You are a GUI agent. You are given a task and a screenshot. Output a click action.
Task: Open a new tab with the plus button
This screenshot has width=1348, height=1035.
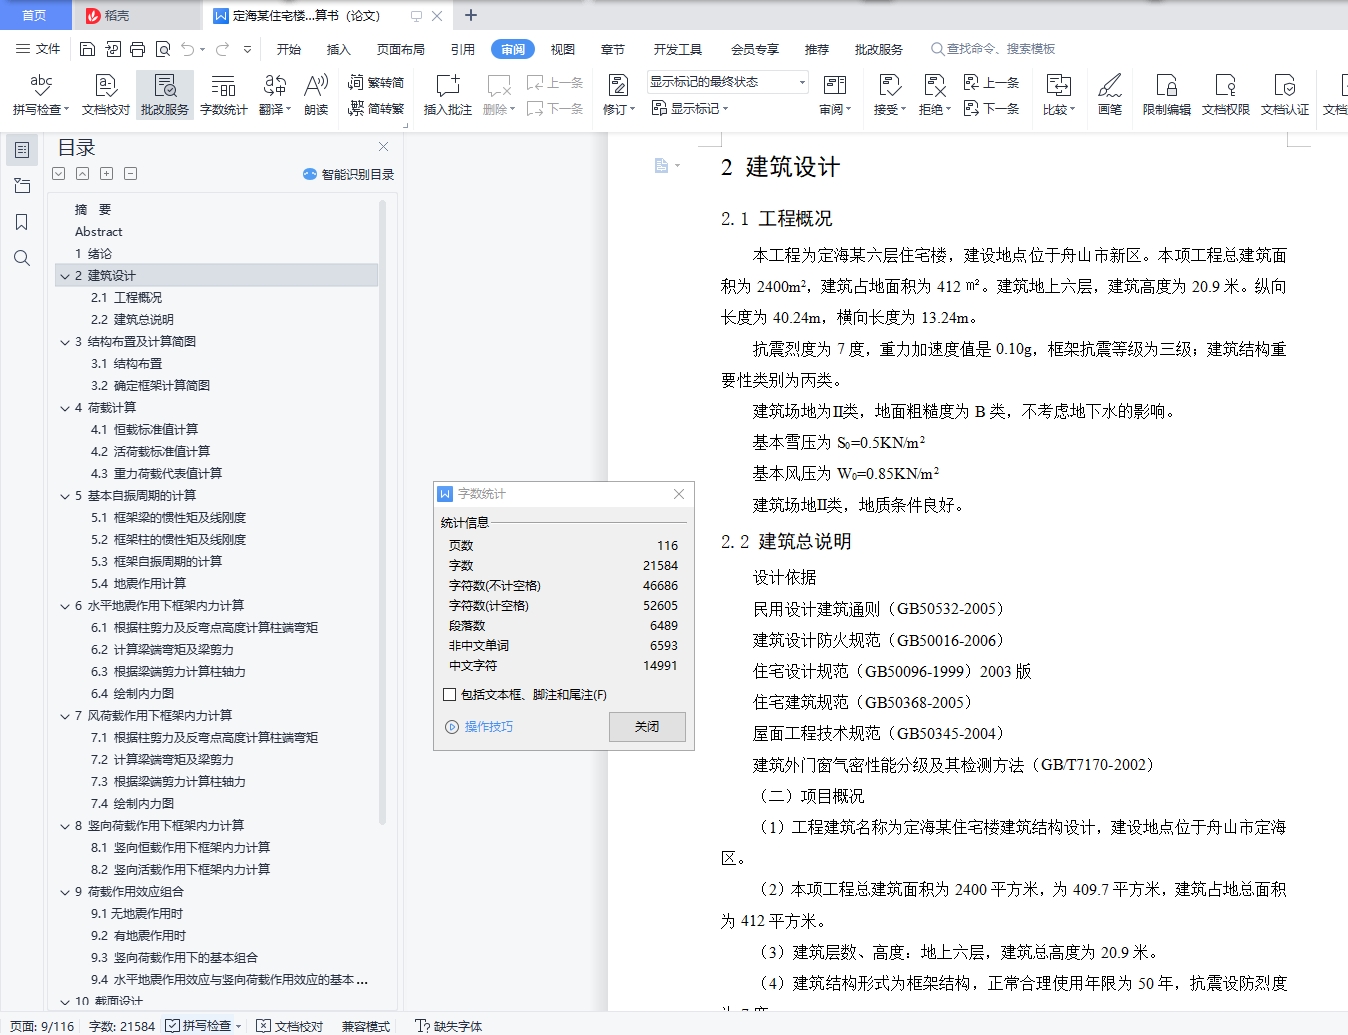(471, 15)
